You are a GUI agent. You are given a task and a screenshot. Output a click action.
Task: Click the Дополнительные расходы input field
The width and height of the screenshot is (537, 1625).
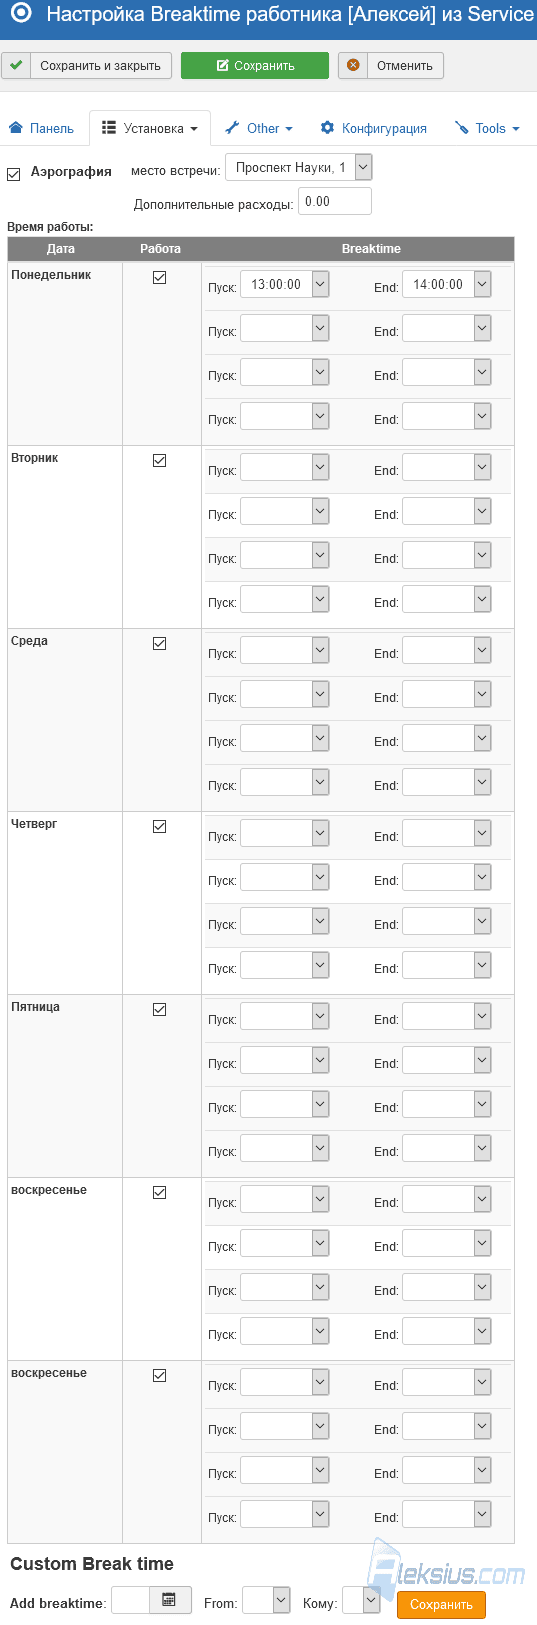335,201
